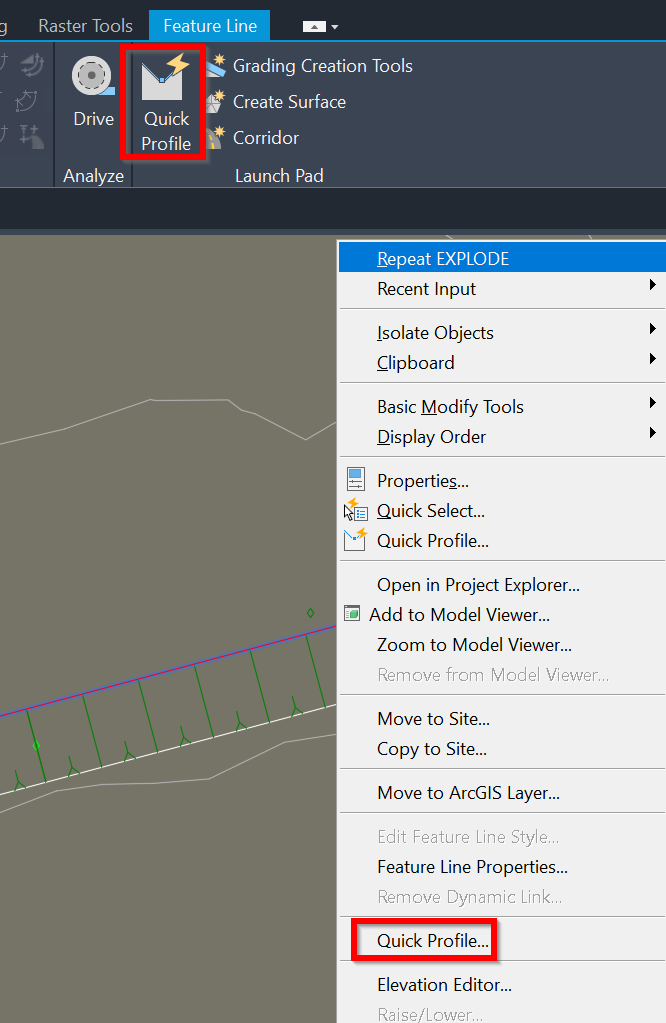
Task: Click the Launch Pad panel title
Action: pyautogui.click(x=279, y=176)
